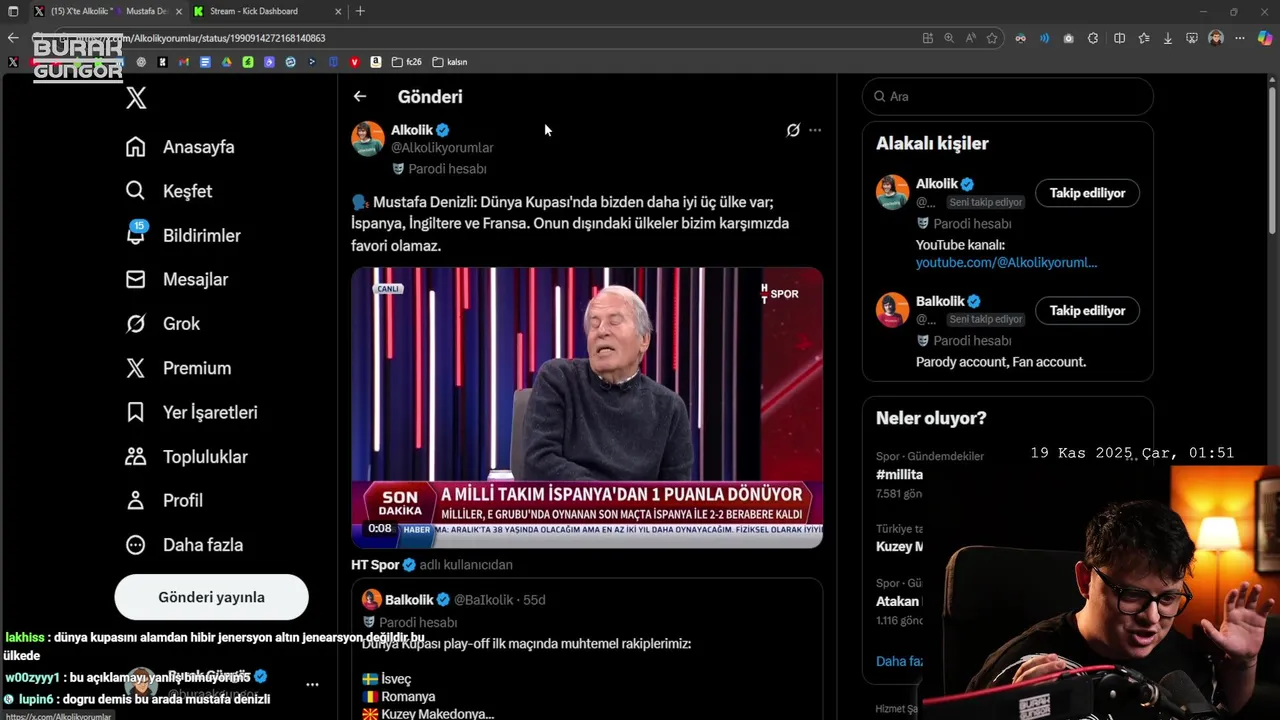Open Google Drive bookmark icon
The width and height of the screenshot is (1280, 720).
tap(227, 62)
